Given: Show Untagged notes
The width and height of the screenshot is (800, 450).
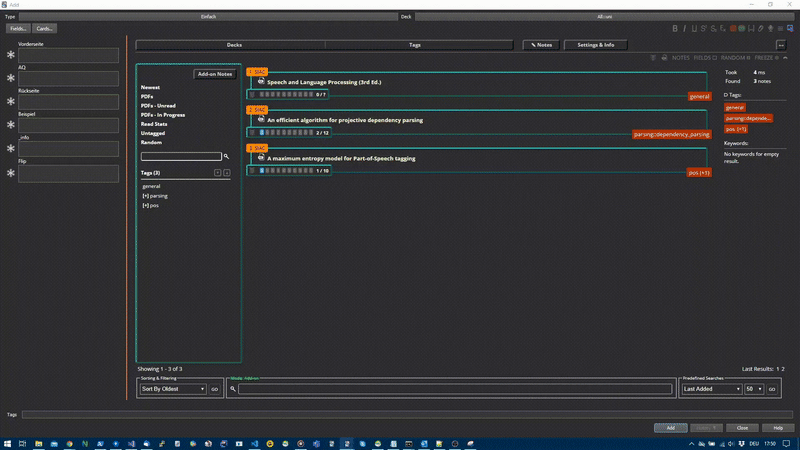Looking at the screenshot, I should coord(153,133).
